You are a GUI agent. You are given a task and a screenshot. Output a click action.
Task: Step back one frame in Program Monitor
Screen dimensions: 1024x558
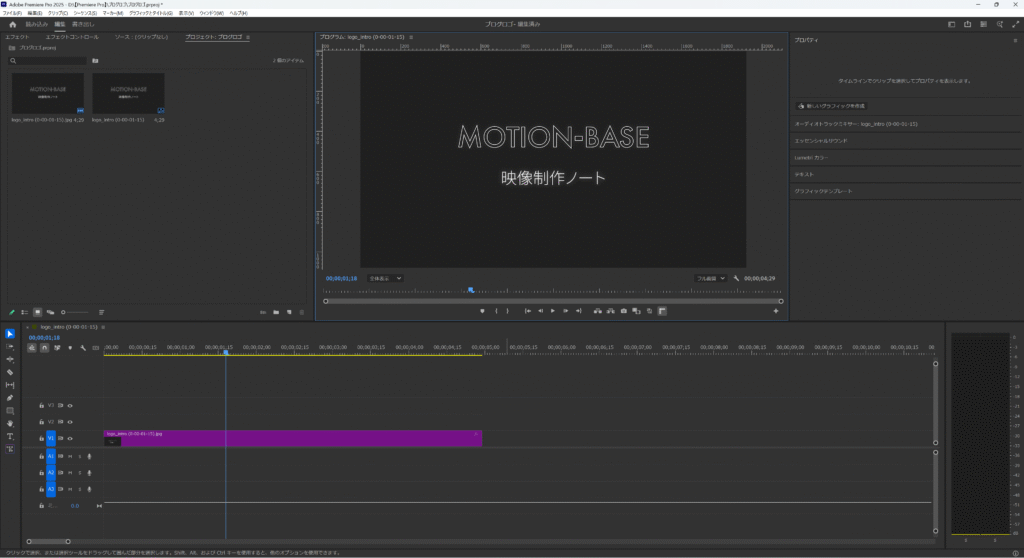pos(540,311)
